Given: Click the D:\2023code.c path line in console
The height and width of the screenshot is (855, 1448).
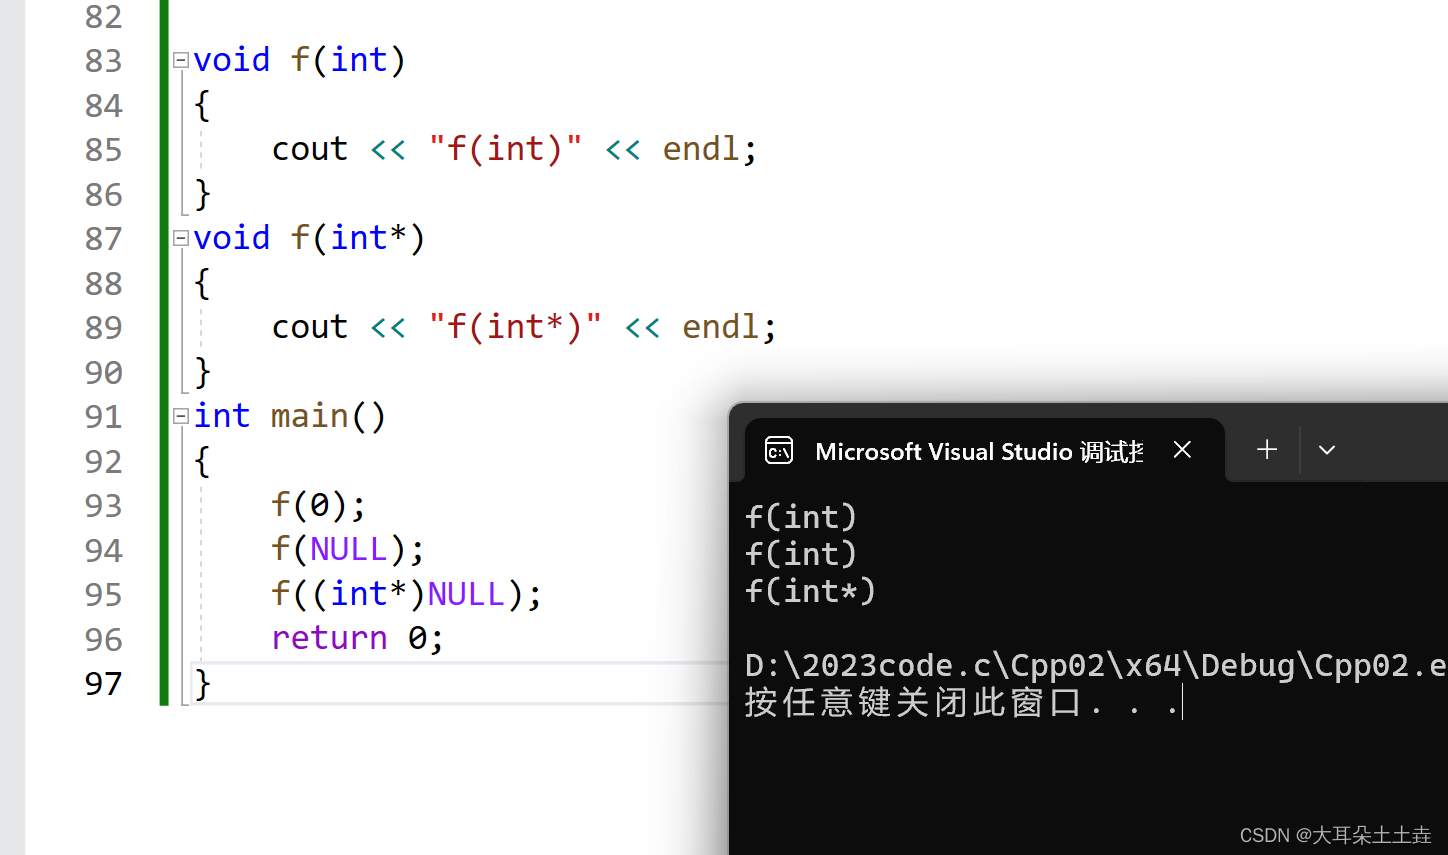Looking at the screenshot, I should click(1096, 665).
